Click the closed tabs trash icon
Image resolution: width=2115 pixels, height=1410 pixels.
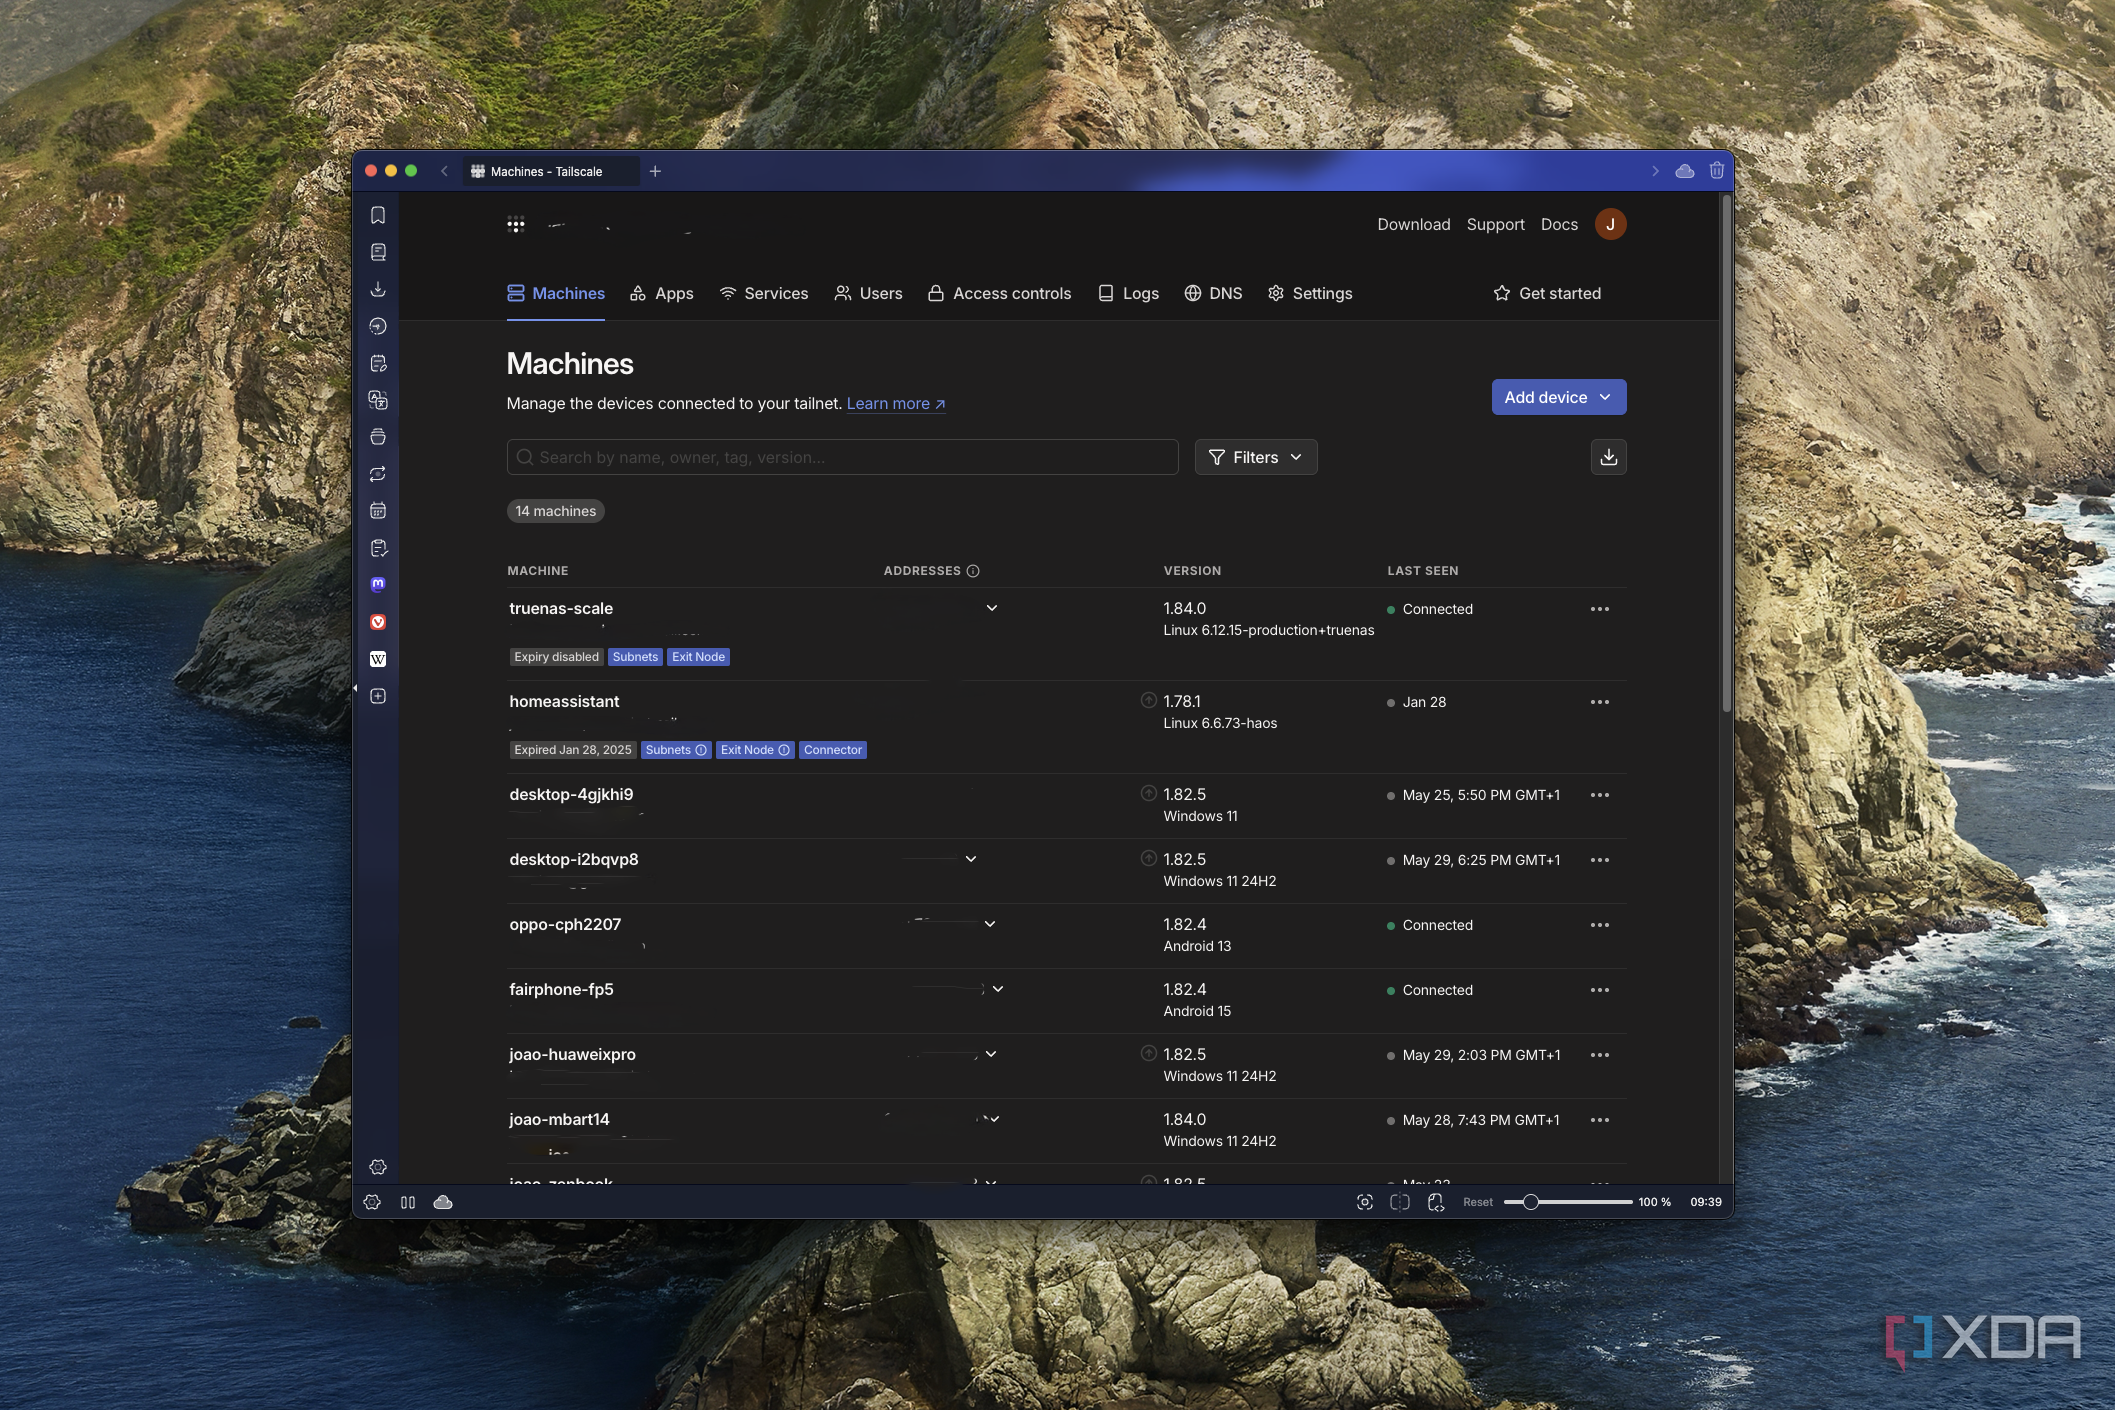[1717, 171]
